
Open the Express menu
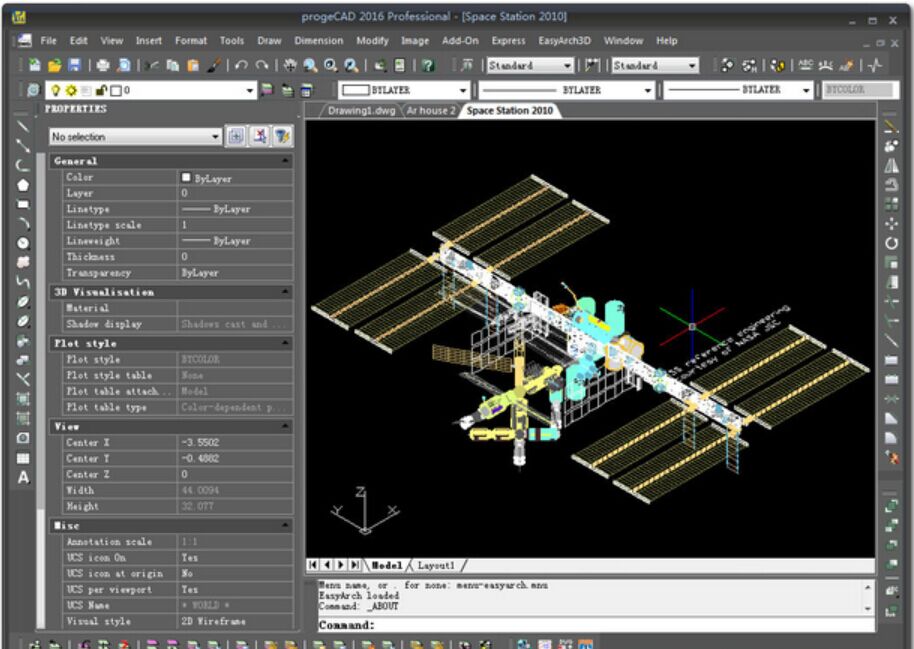click(508, 40)
